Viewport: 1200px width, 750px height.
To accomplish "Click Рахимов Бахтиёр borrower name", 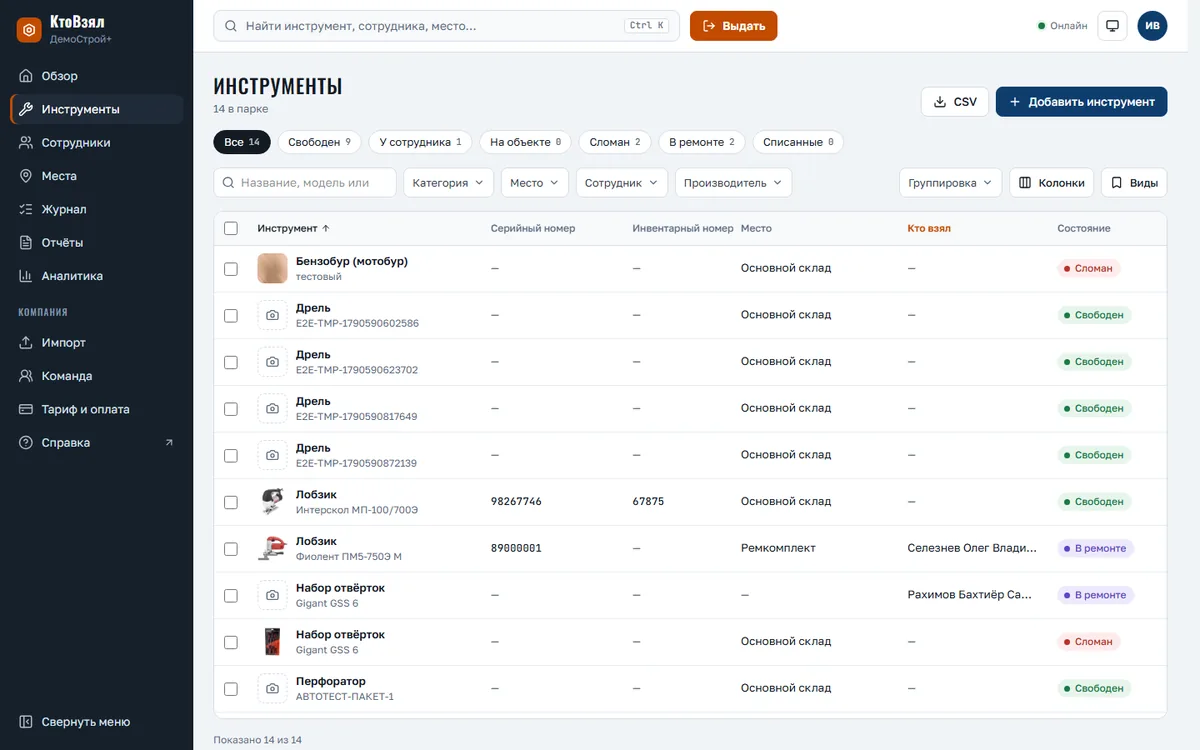I will [969, 595].
